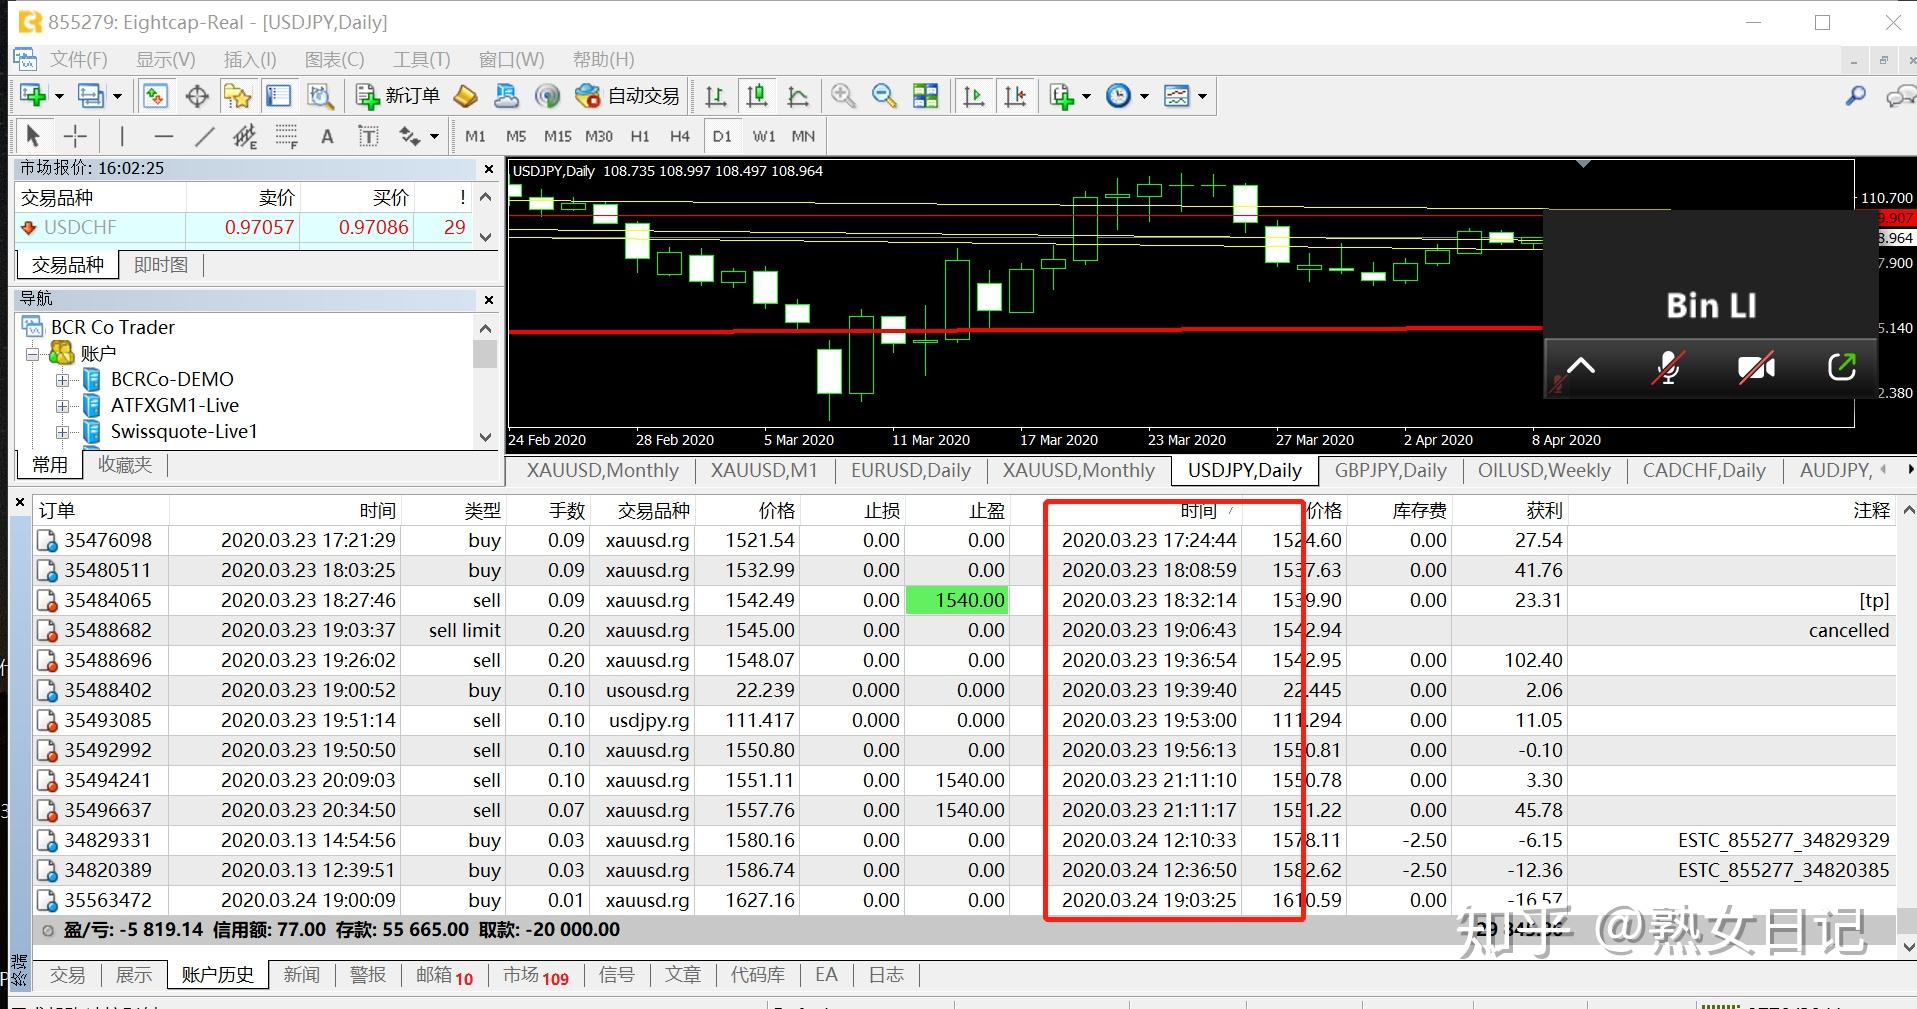Zoom in on the chart

click(x=843, y=96)
